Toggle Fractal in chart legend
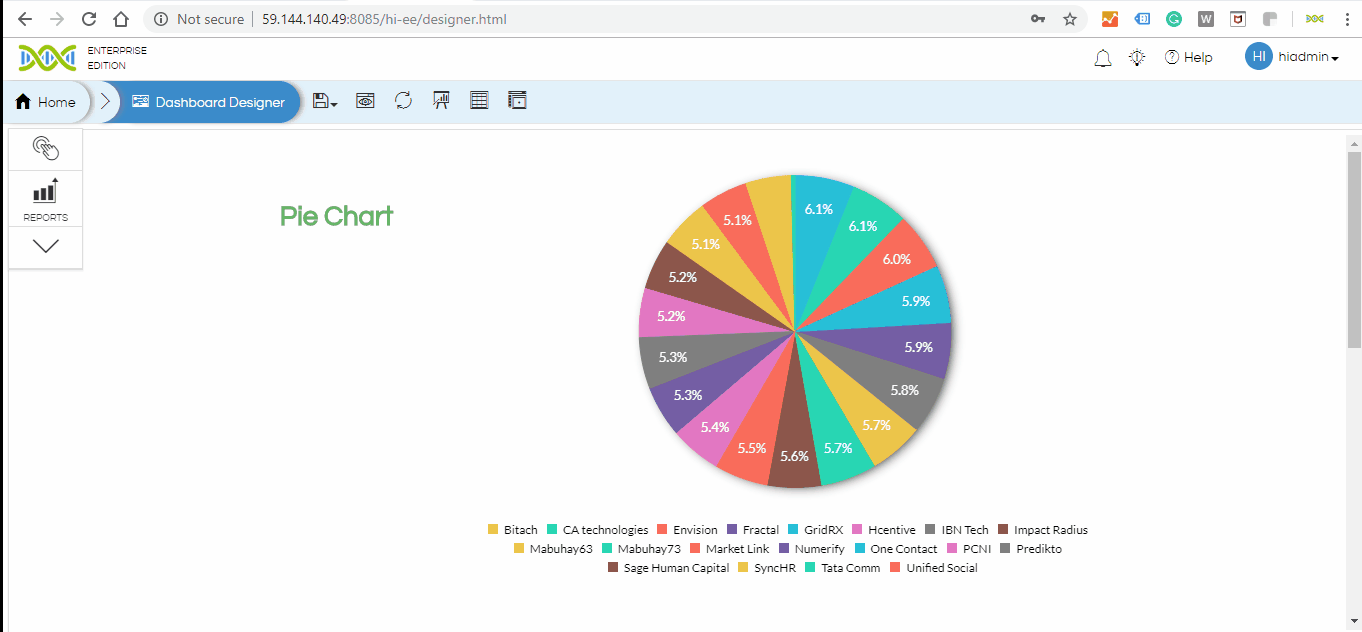Image resolution: width=1362 pixels, height=632 pixels. [x=753, y=530]
